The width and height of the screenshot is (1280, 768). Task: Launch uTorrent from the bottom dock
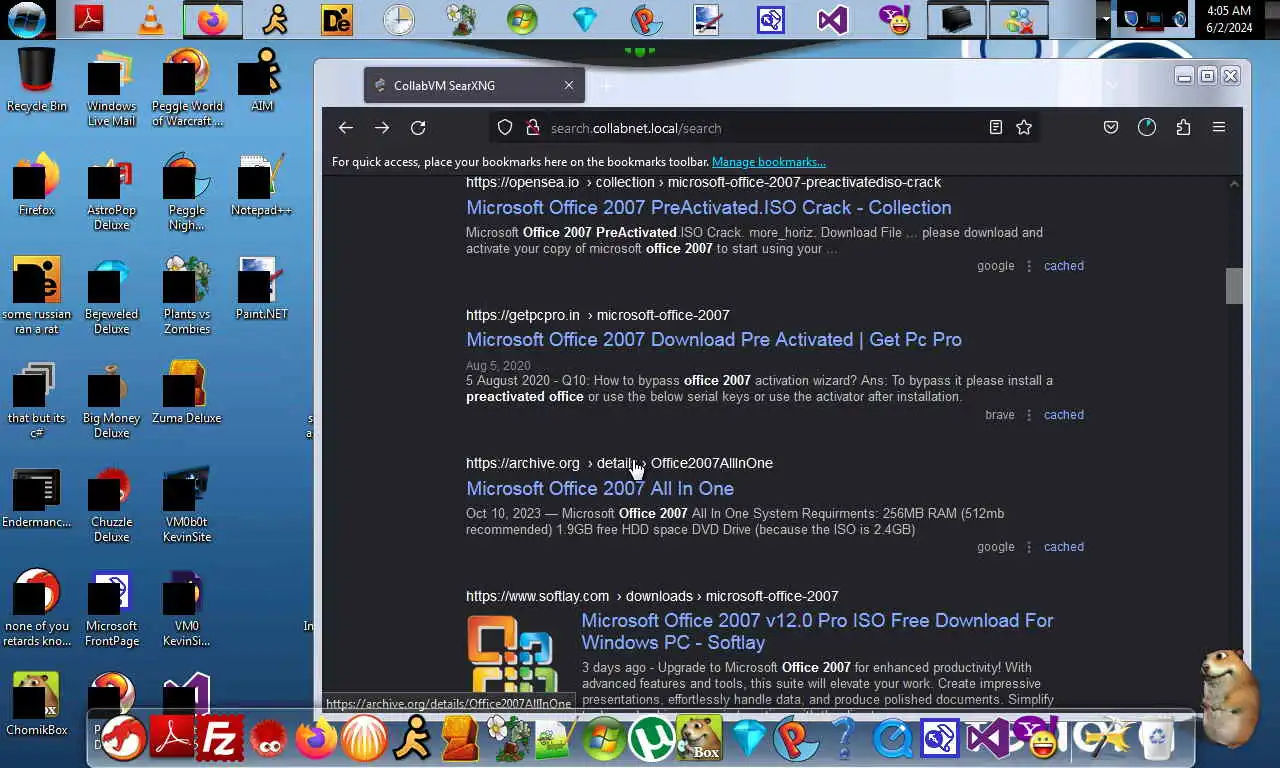(651, 741)
